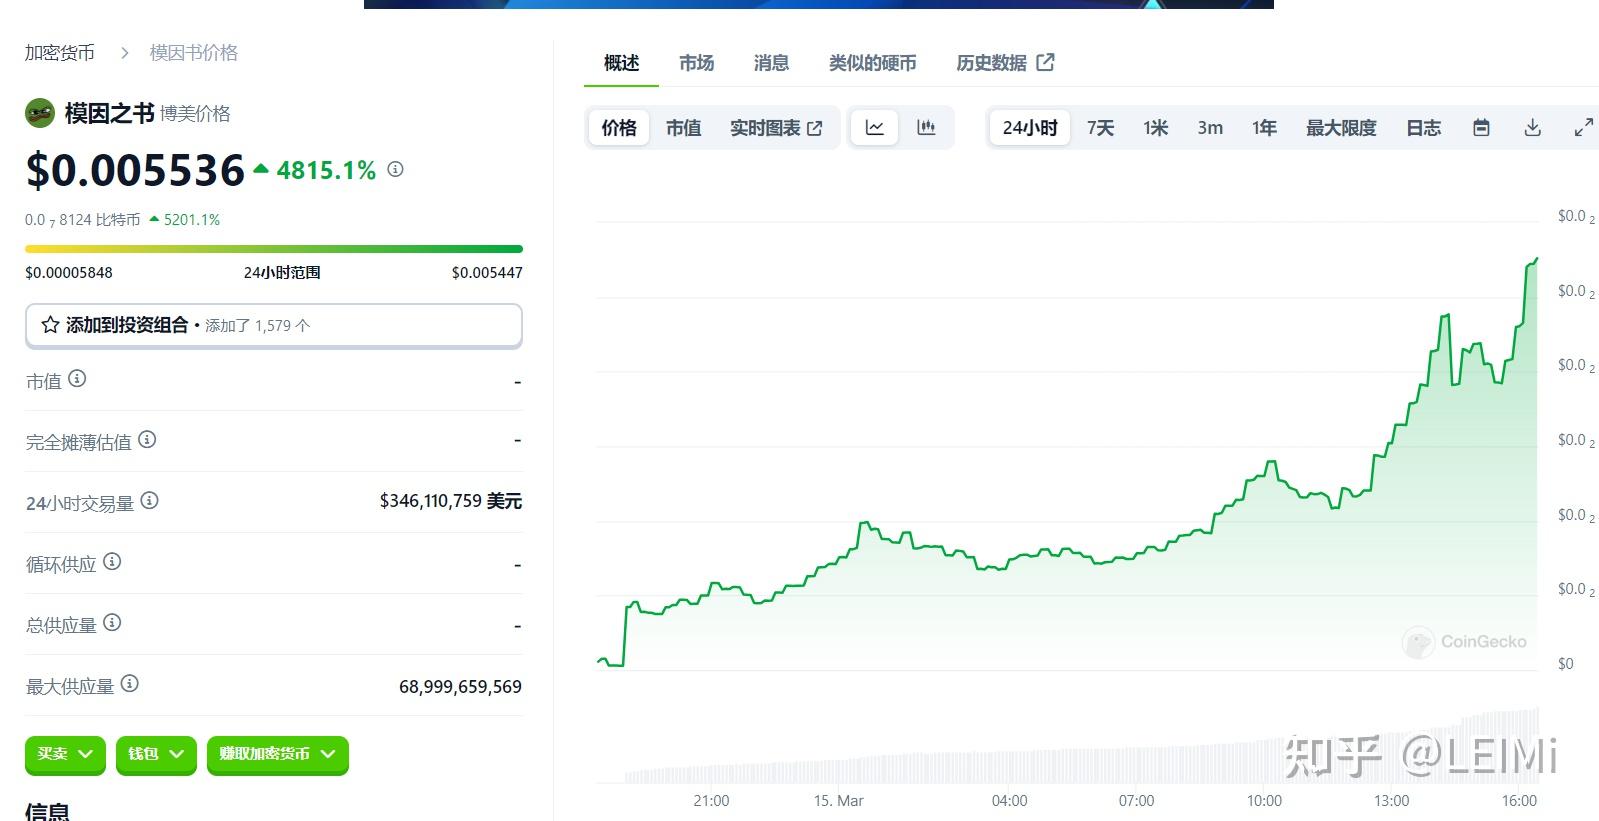Screen dimensions: 1599x821
Task: Click the green price line chart area
Action: (x=1066, y=466)
